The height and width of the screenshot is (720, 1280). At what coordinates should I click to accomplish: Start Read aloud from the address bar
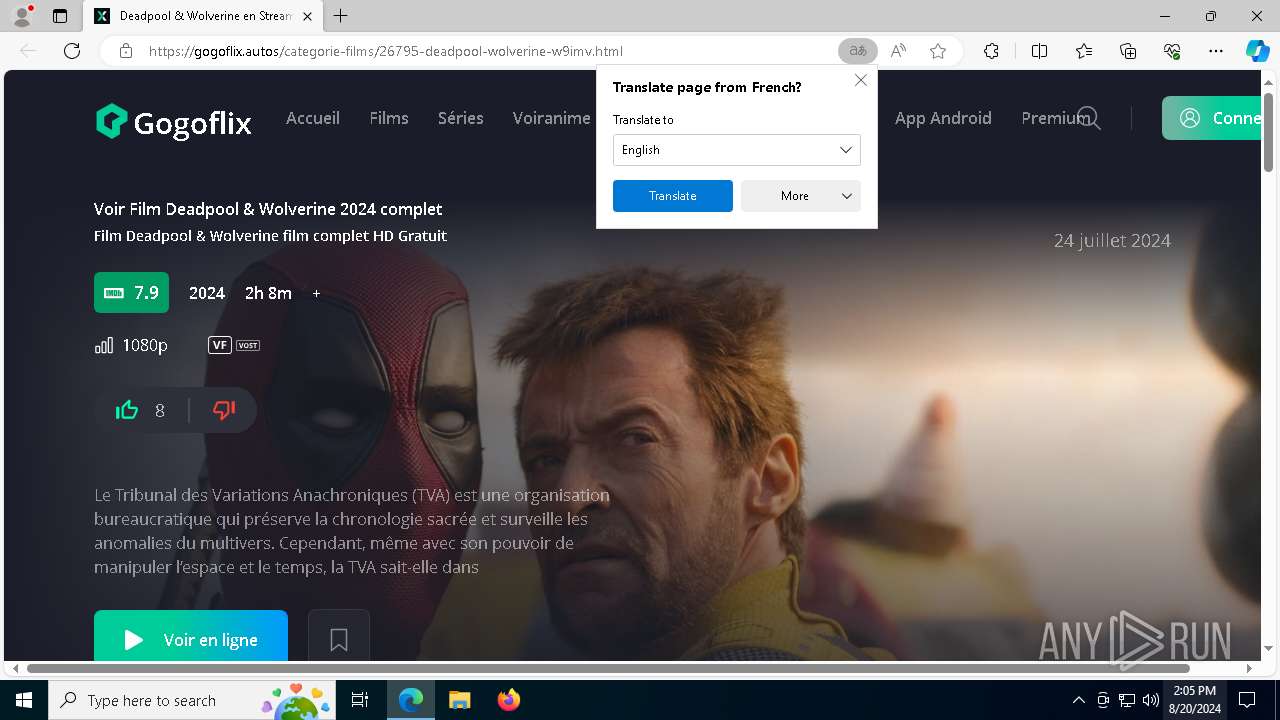[x=898, y=51]
